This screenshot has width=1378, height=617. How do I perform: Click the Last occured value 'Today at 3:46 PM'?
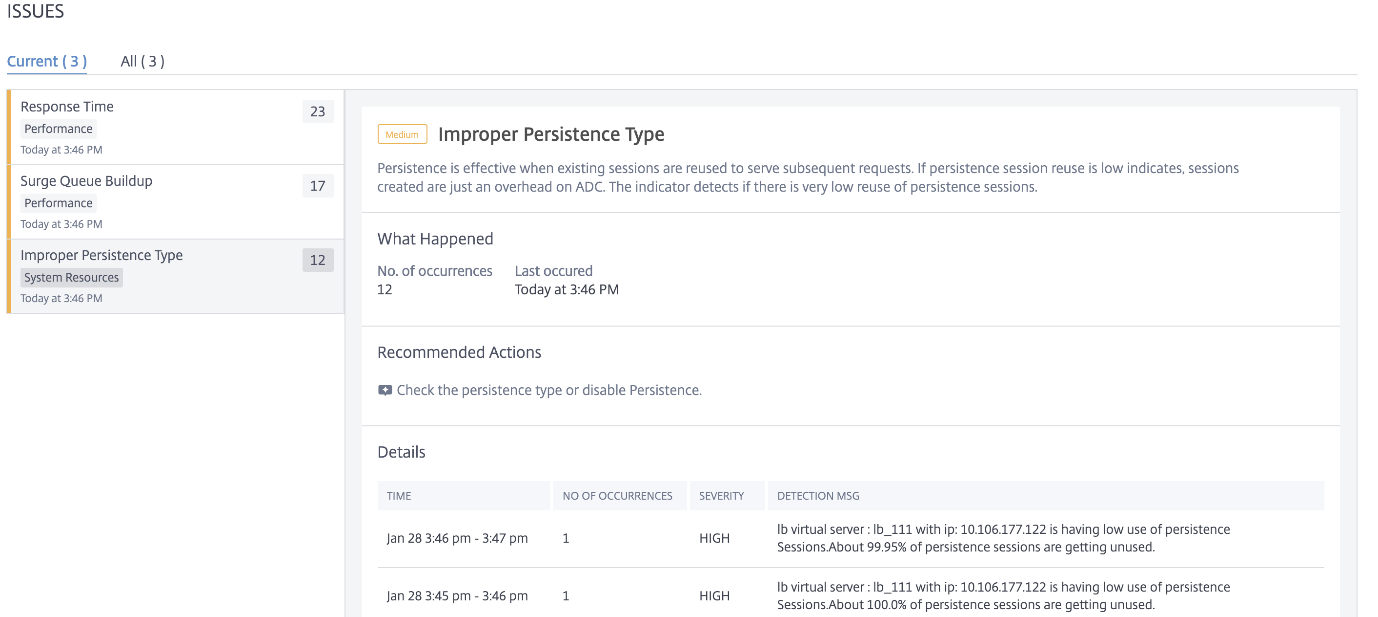567,290
